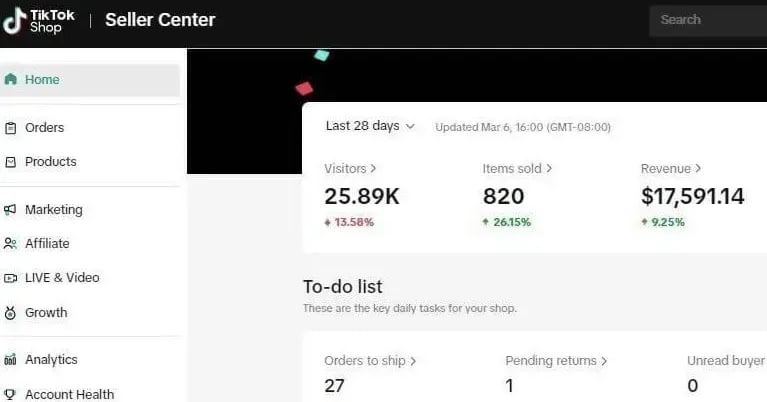Open Orders via its clipboard icon

click(x=10, y=128)
